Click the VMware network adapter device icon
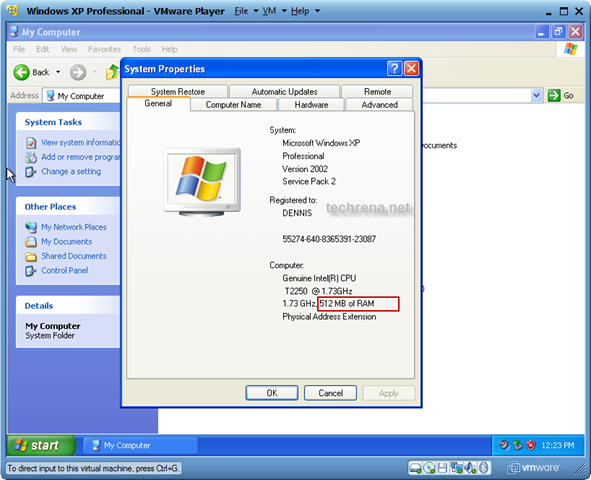This screenshot has height=480, width=591. 456,468
